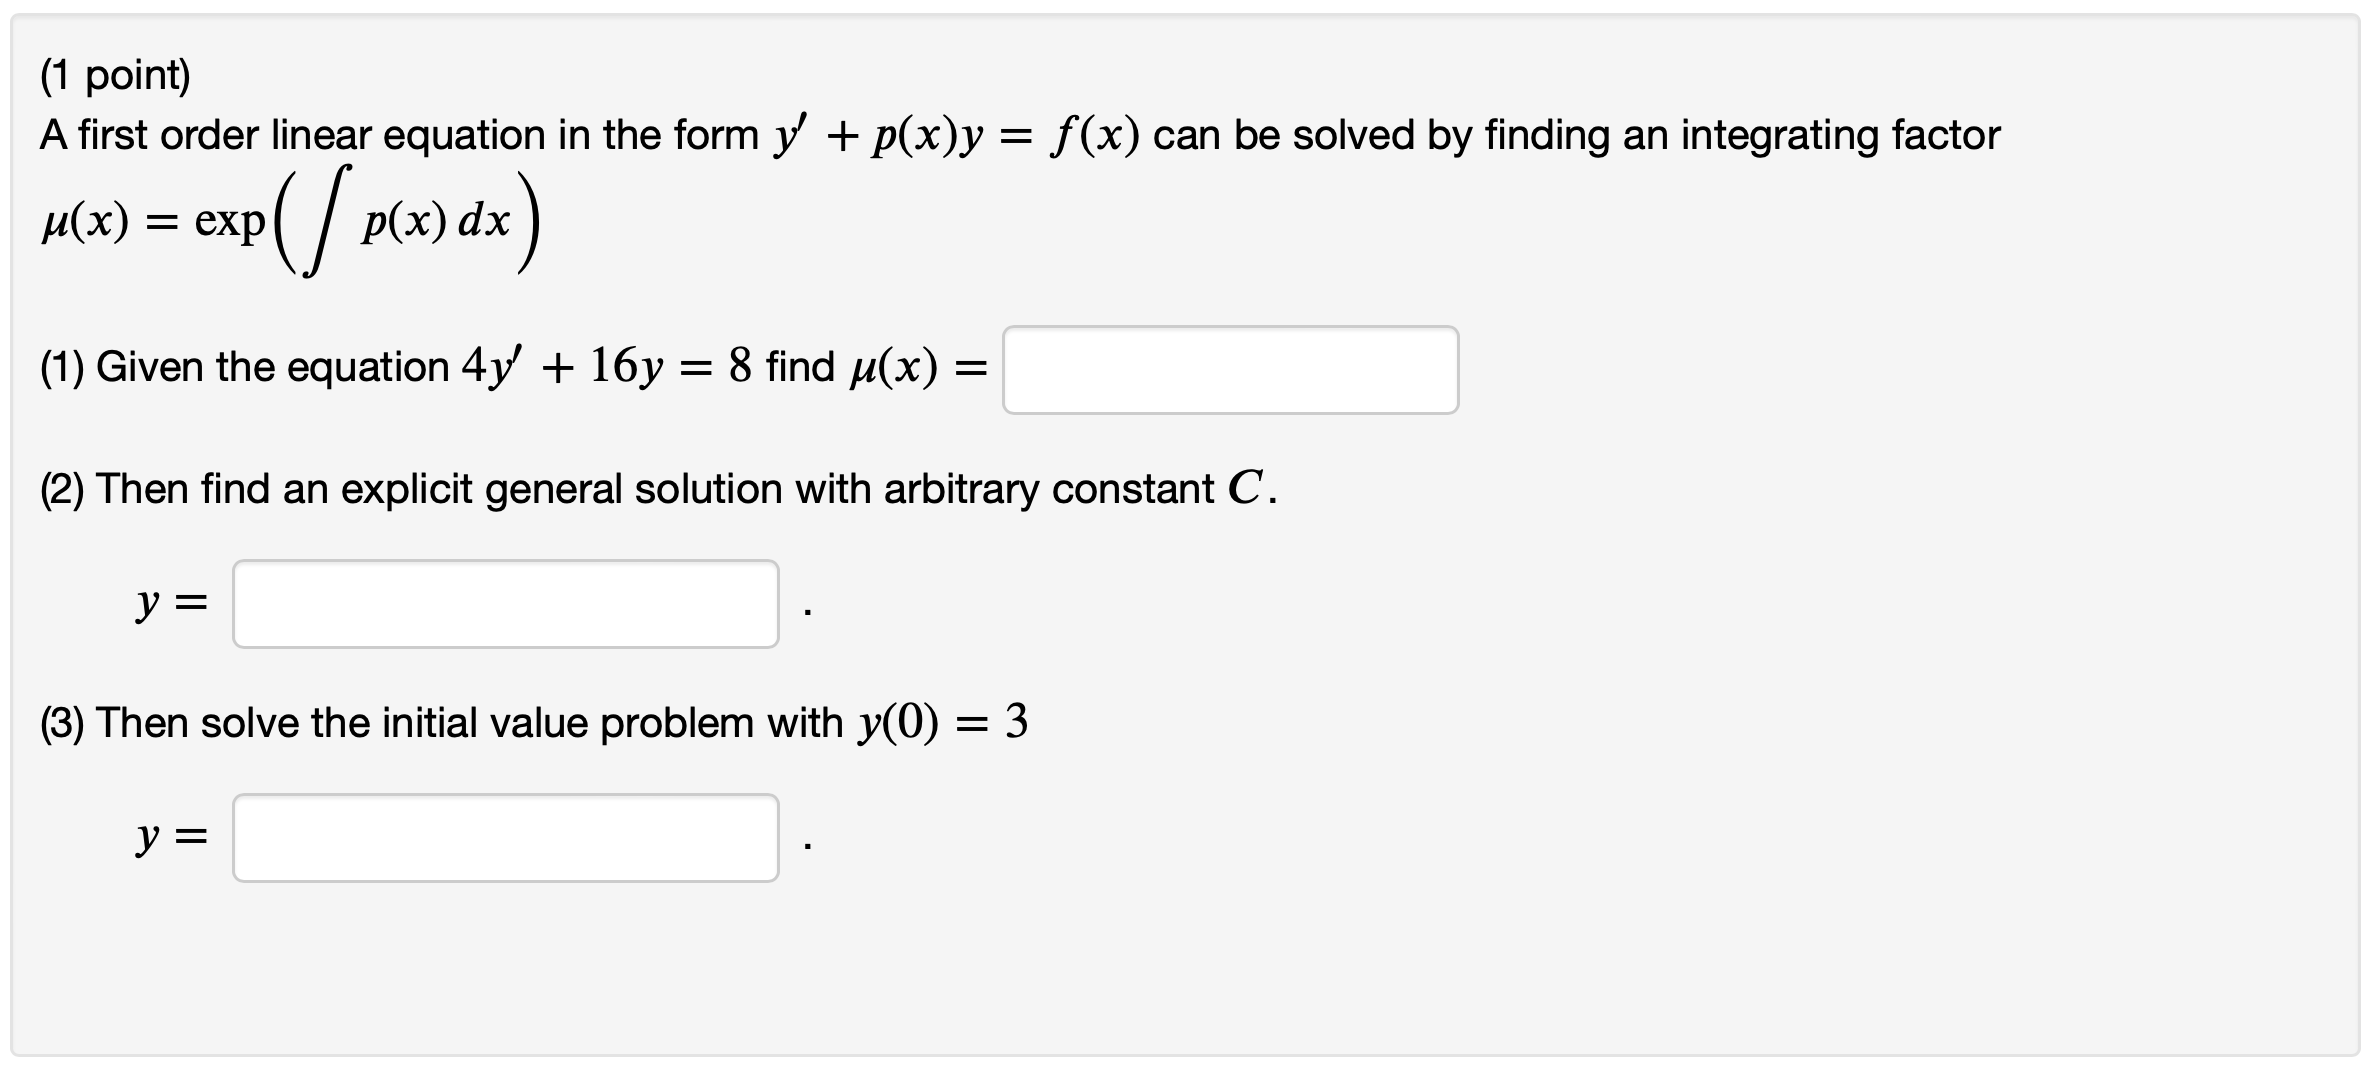Click "integrating factor" at the end of the first line
The image size is (2368, 1074).
click(x=1840, y=135)
